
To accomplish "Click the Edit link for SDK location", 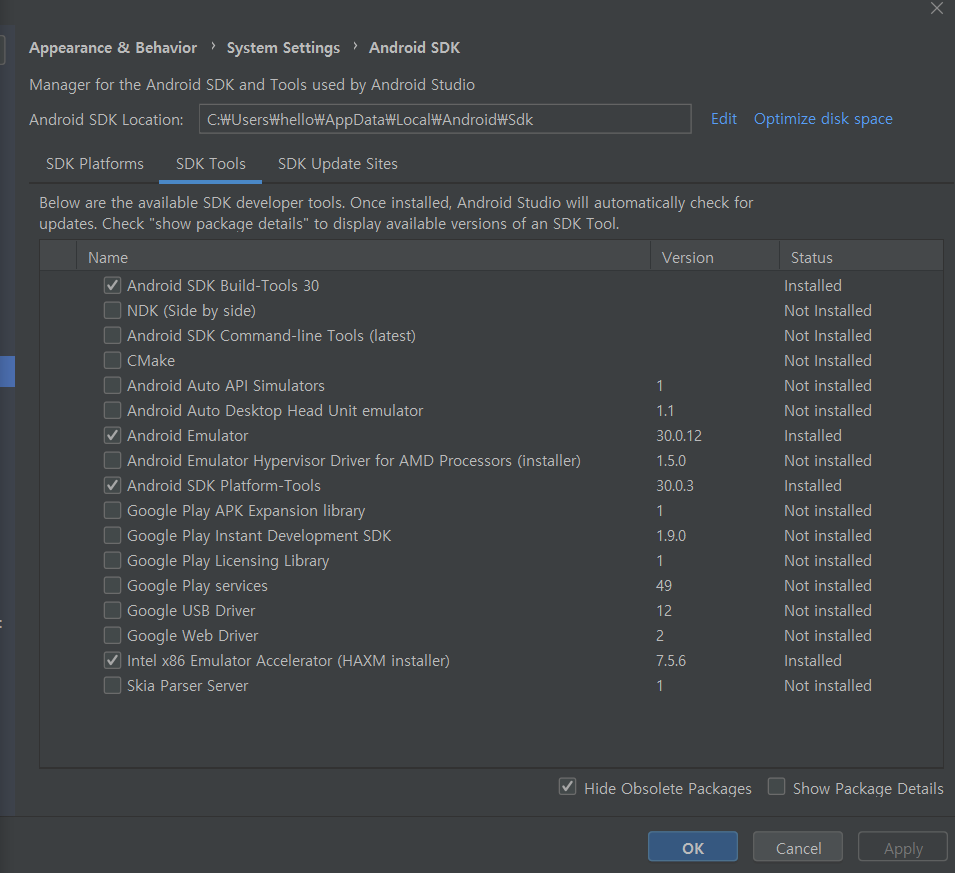I will [724, 119].
